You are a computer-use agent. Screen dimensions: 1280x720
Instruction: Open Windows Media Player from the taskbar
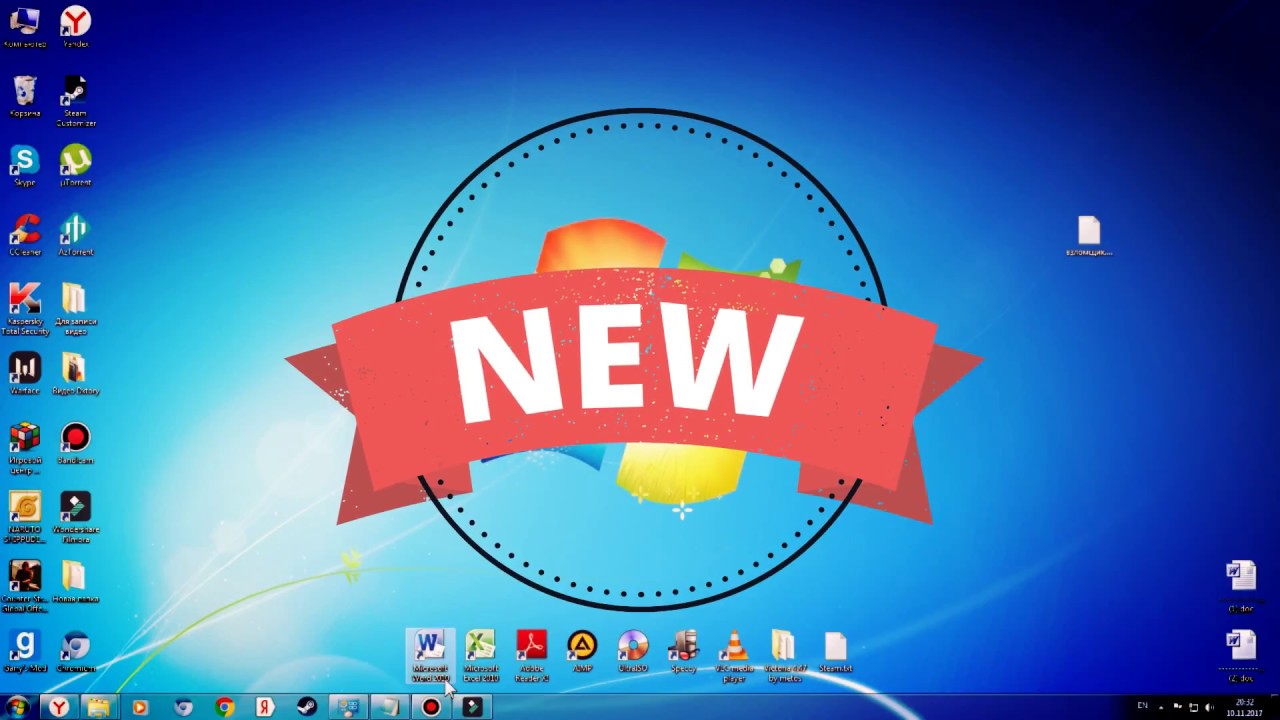140,707
